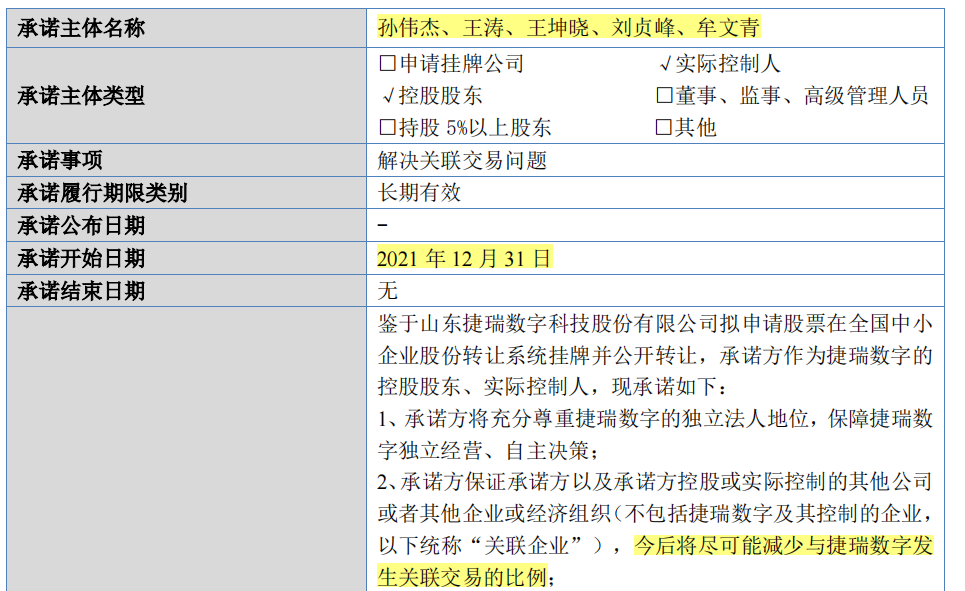965x591 pixels.
Task: Click the 承诺履行期限类别 row label
Action: (x=102, y=193)
